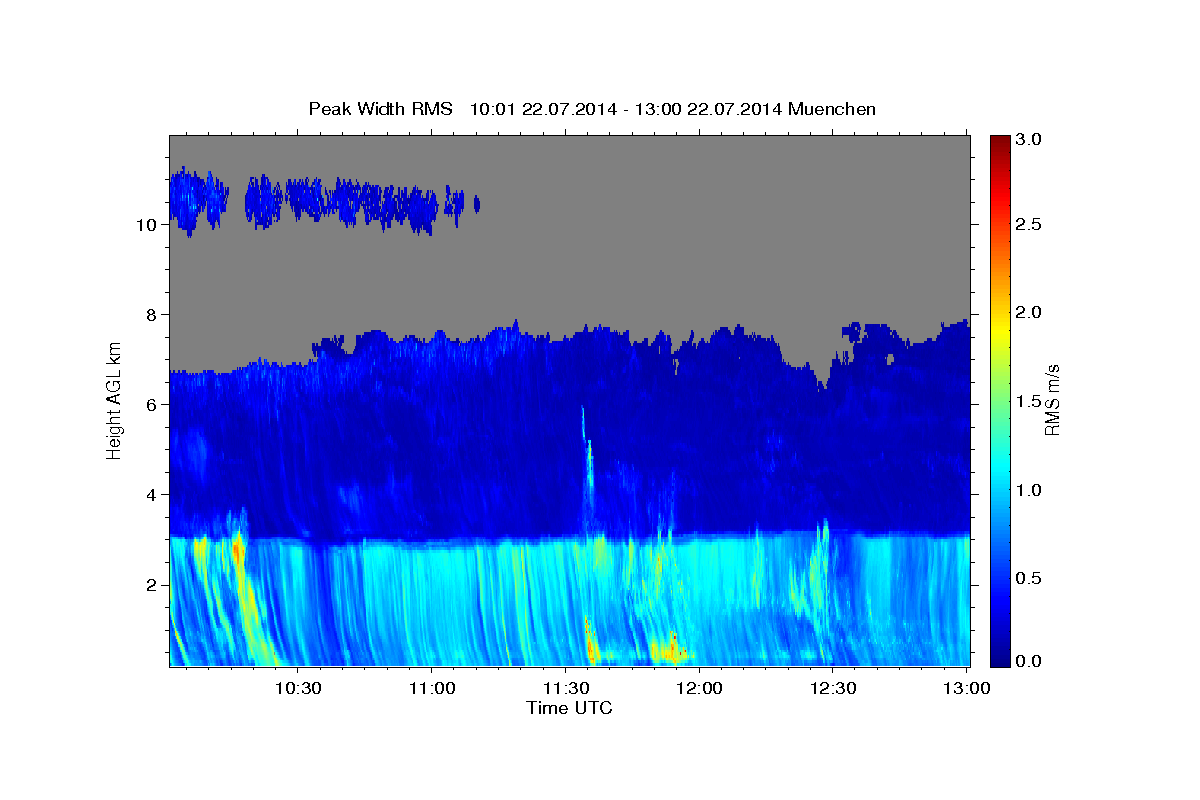Click the red hotspot near ground before 12:00

tap(668, 649)
